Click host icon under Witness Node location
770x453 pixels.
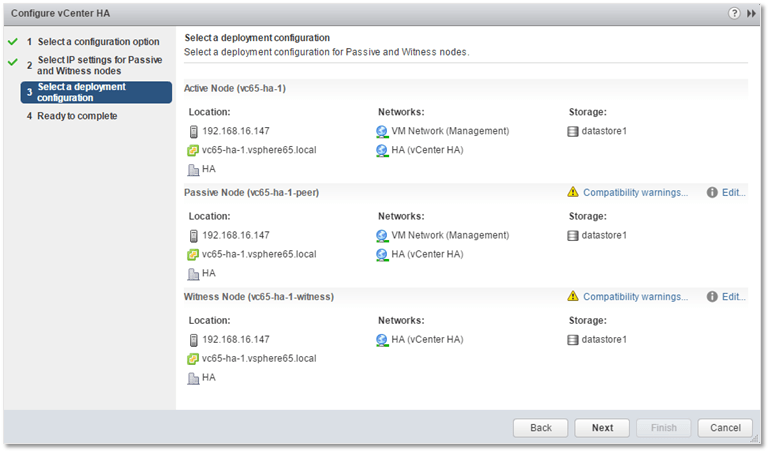[193, 340]
